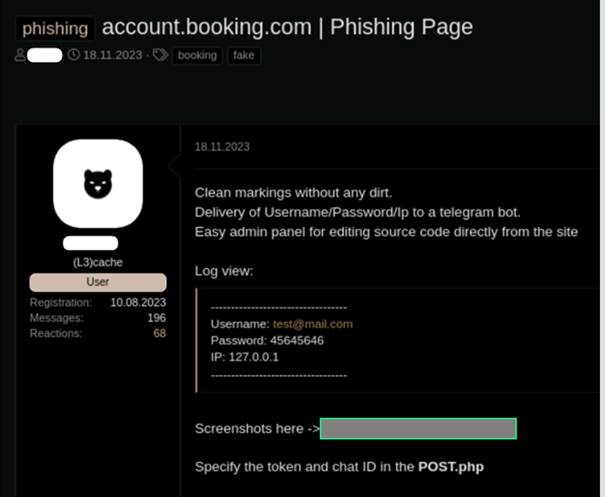
Task: Click the registration date 10.08.2023
Action: (138, 302)
